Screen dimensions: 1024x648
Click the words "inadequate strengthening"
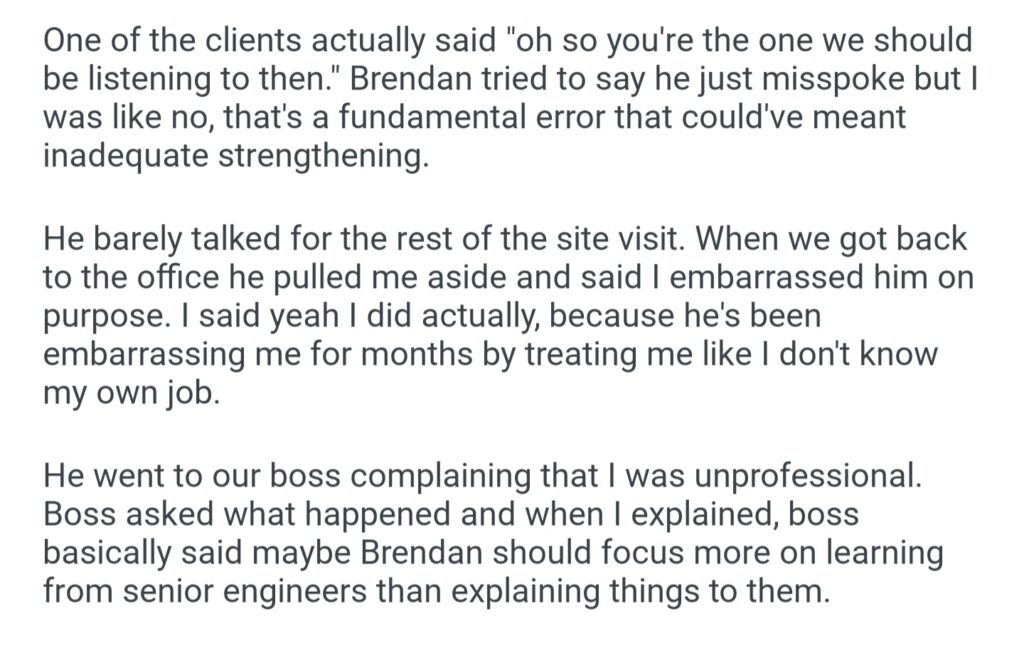234,156
